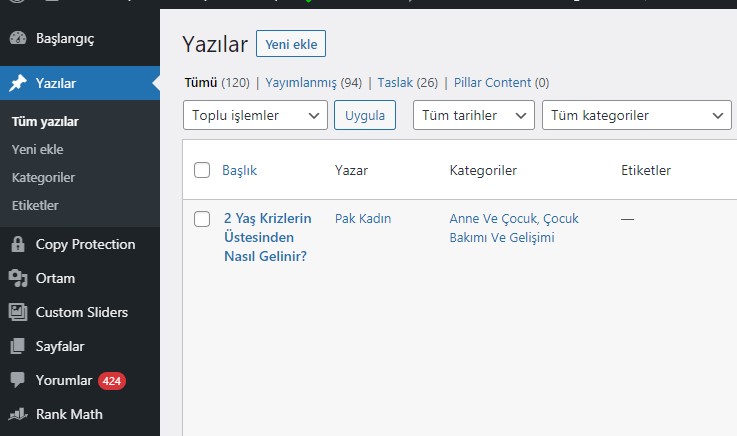Open the Tüm tarihler date filter
The height and width of the screenshot is (436, 737).
pyautogui.click(x=474, y=115)
